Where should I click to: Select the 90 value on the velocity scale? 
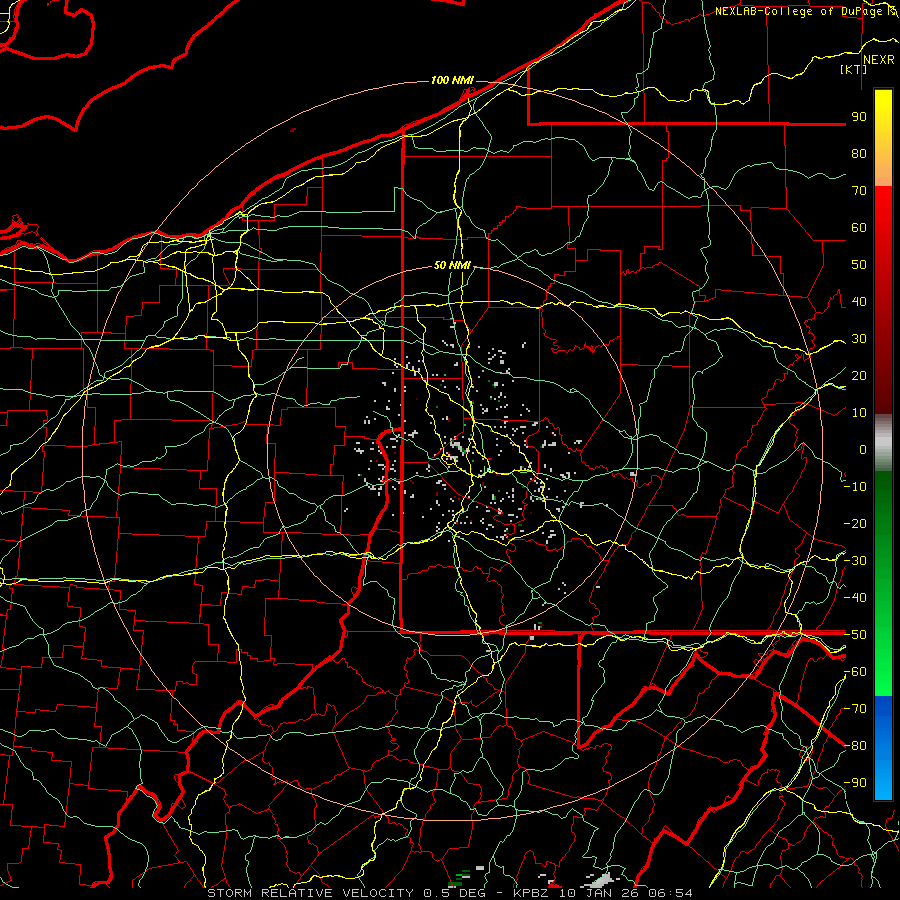point(859,117)
